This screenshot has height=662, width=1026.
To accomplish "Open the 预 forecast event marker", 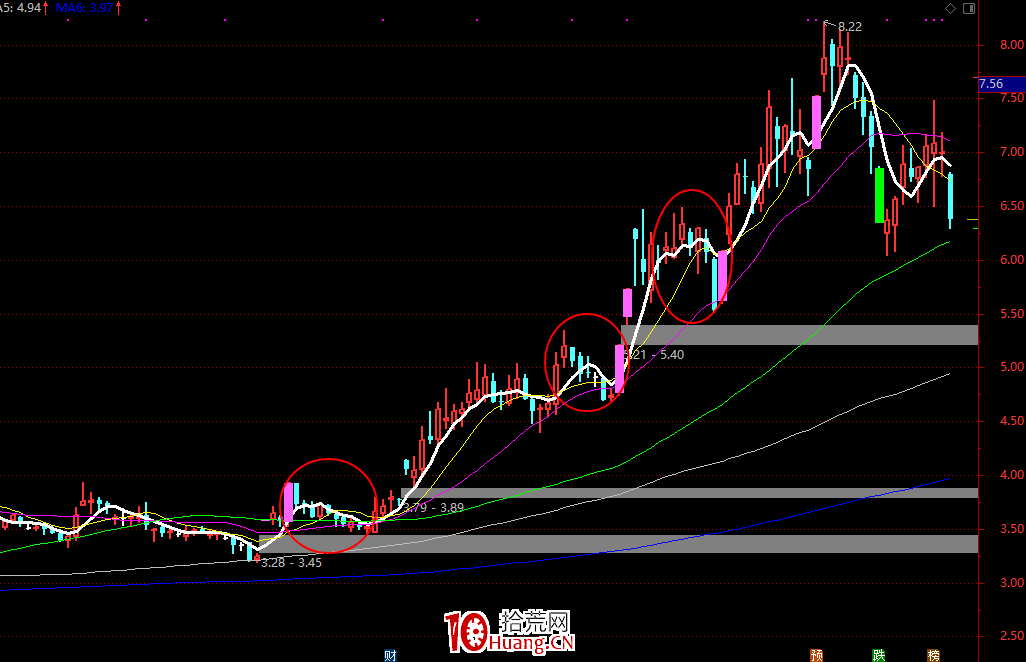I will pos(816,655).
